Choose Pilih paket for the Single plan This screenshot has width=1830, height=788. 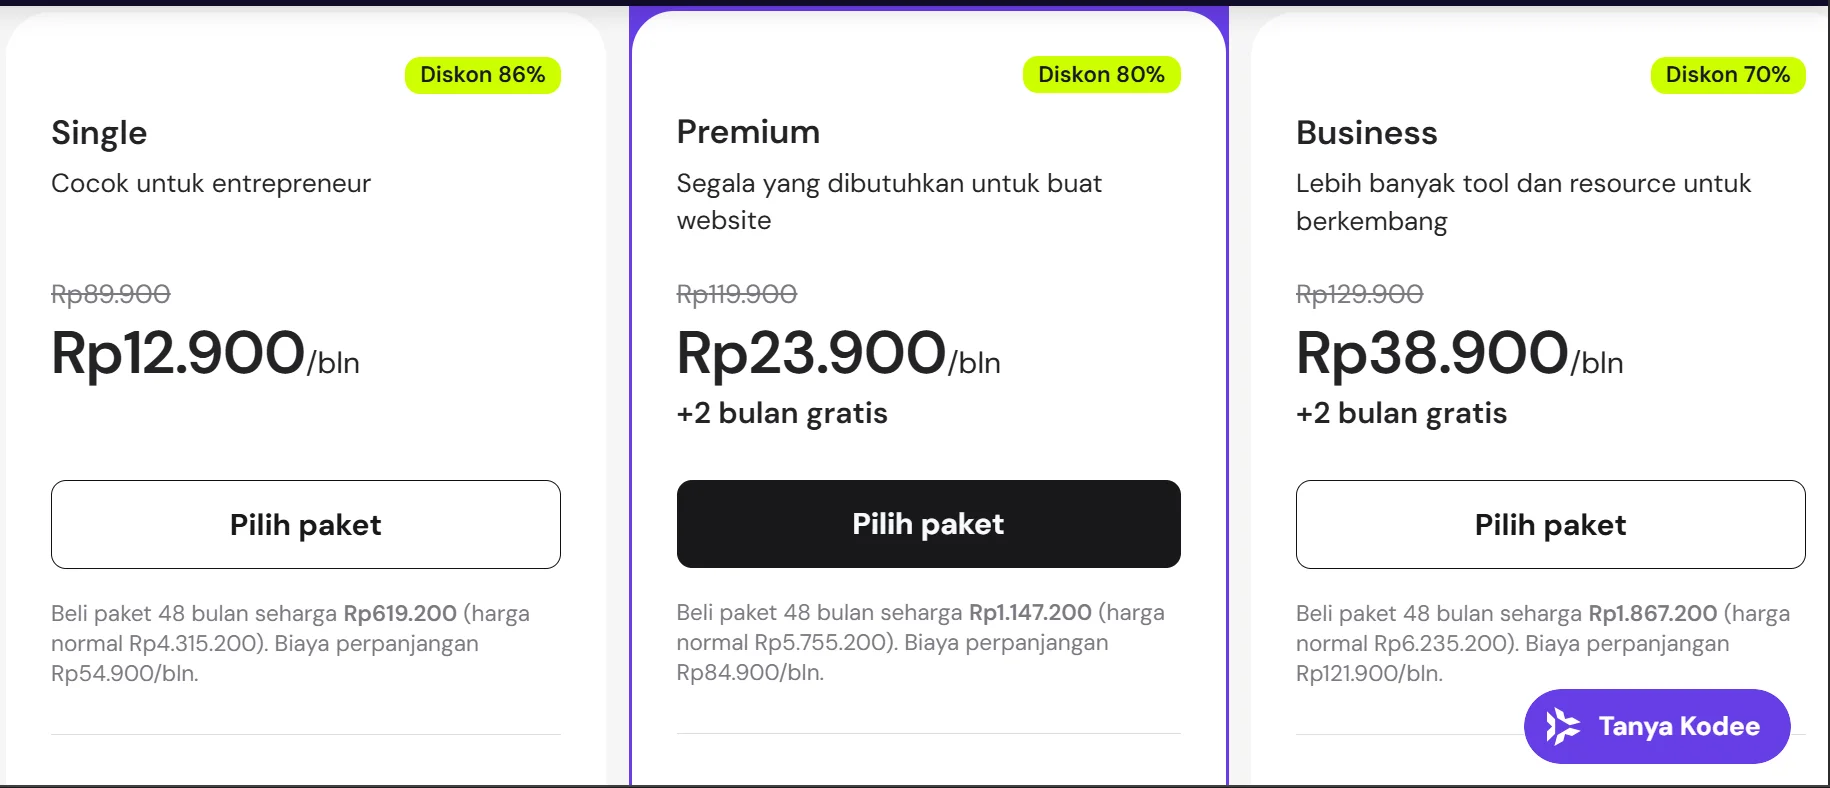tap(306, 525)
